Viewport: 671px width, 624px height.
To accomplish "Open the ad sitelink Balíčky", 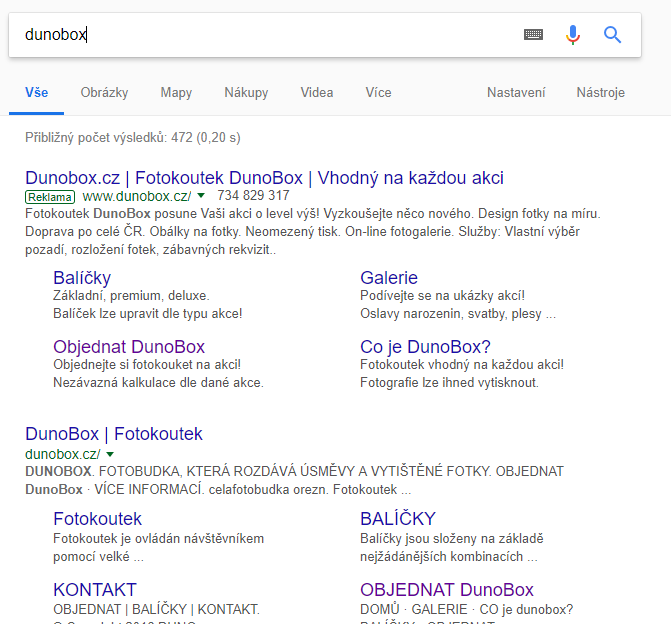I will [82, 278].
